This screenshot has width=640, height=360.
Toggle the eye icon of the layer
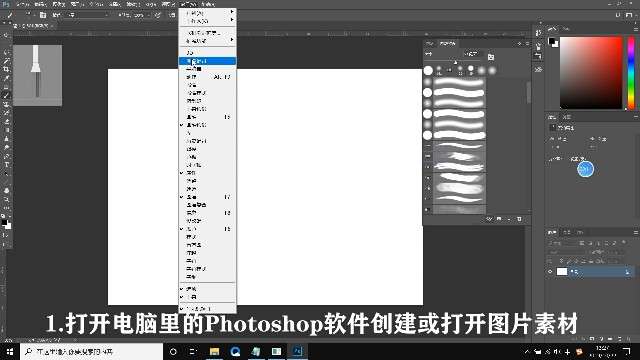(x=550, y=271)
